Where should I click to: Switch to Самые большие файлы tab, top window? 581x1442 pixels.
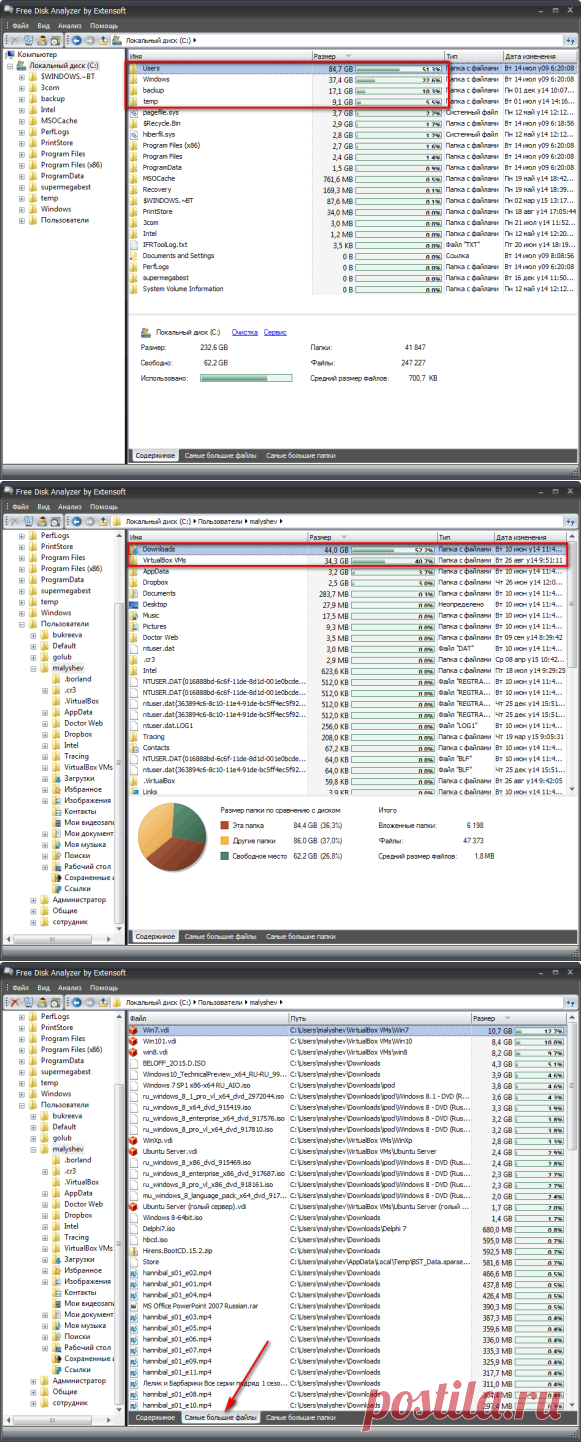219,456
